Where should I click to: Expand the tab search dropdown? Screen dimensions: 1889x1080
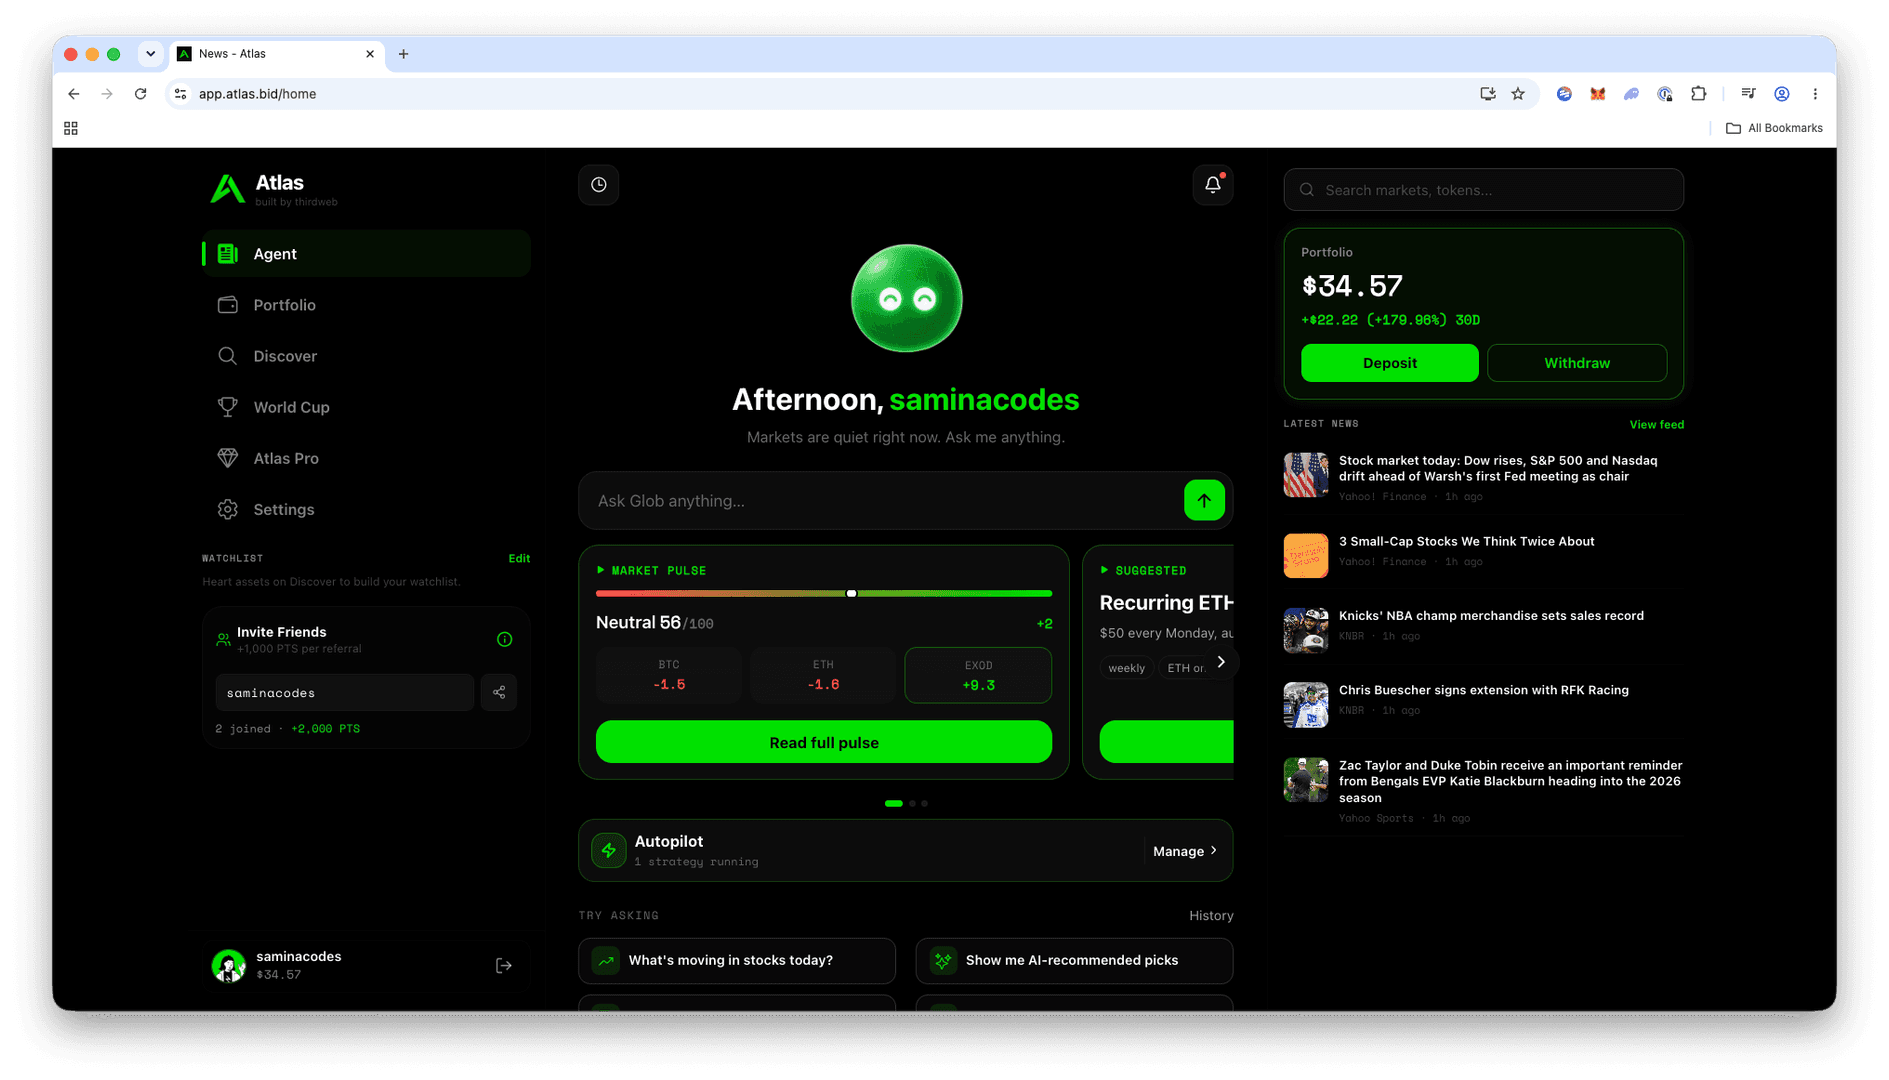pyautogui.click(x=151, y=54)
